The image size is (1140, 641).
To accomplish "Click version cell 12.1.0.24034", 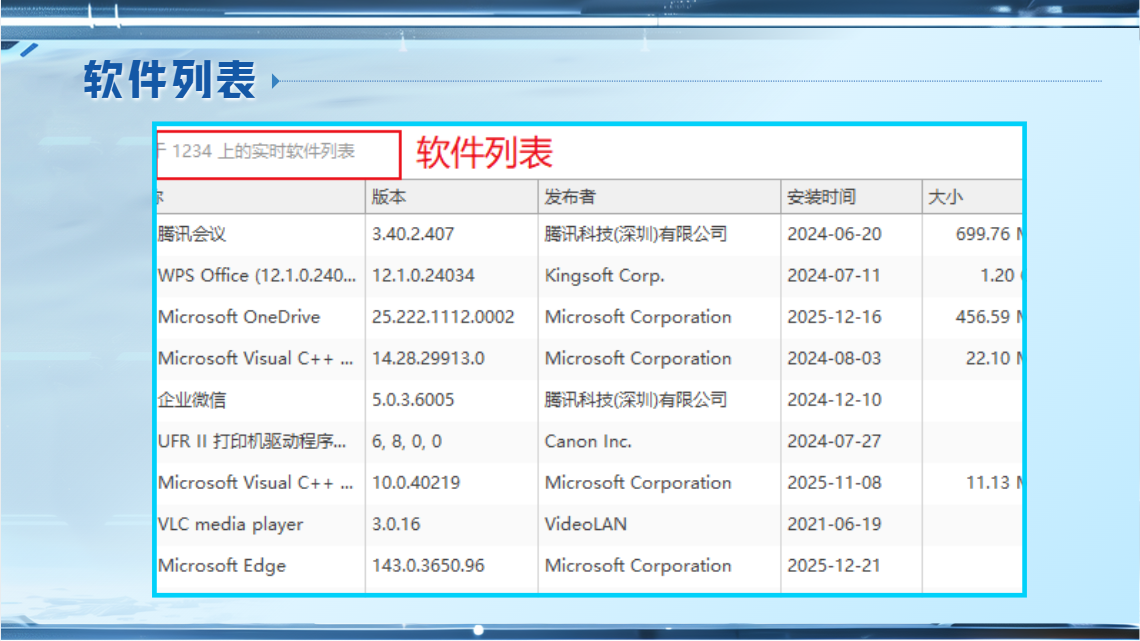I will click(423, 275).
